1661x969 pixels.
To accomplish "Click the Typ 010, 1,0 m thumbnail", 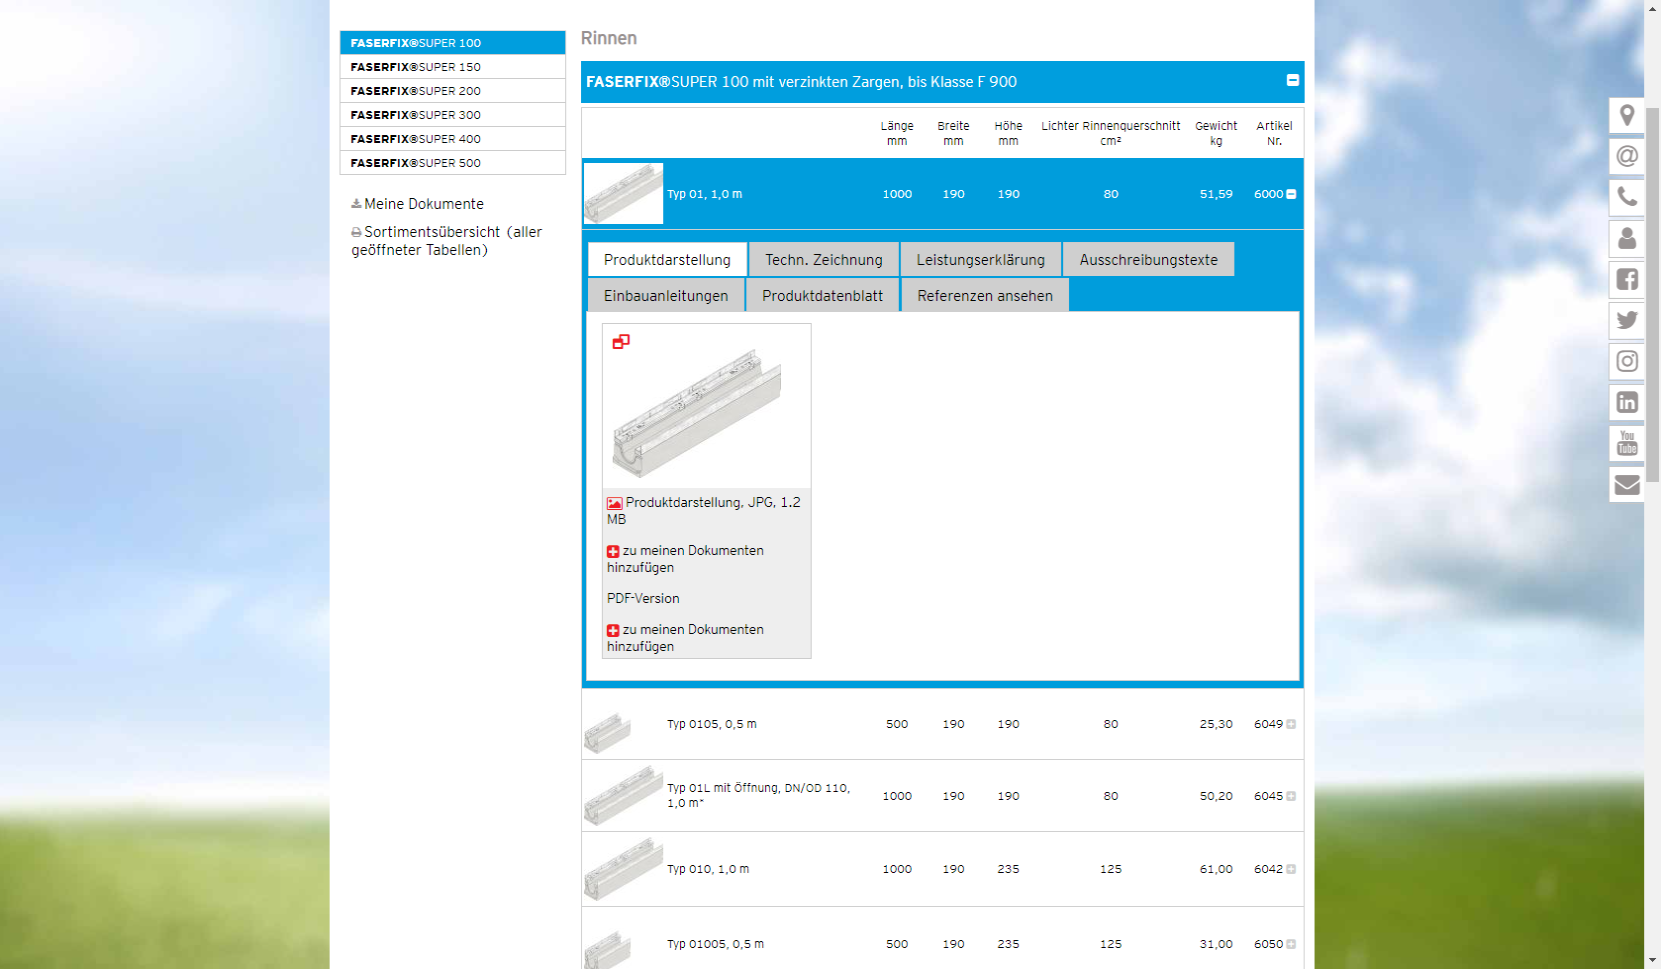I will (623, 869).
